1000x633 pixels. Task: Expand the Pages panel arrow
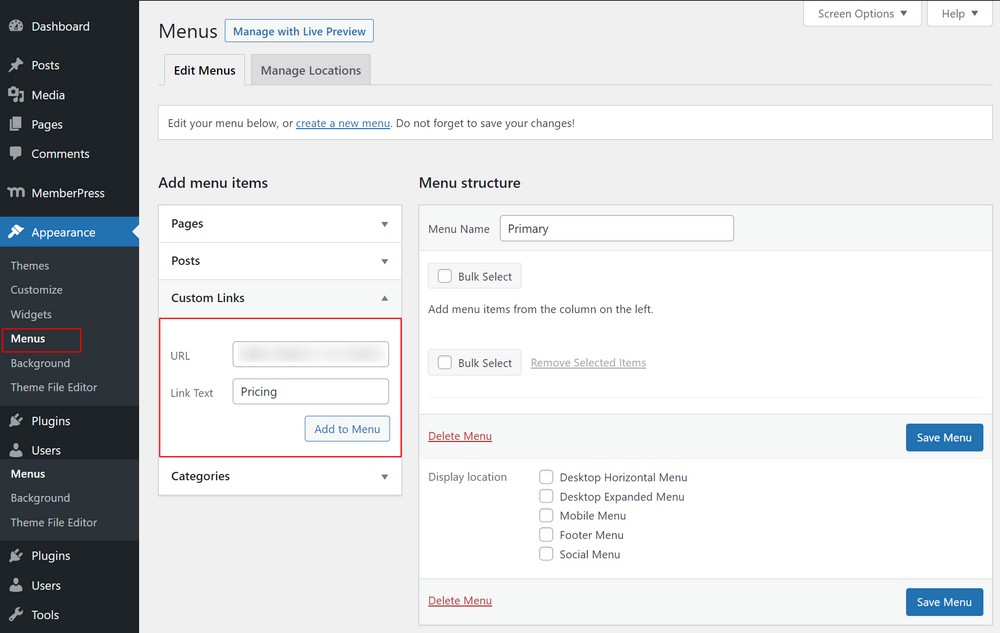click(385, 224)
